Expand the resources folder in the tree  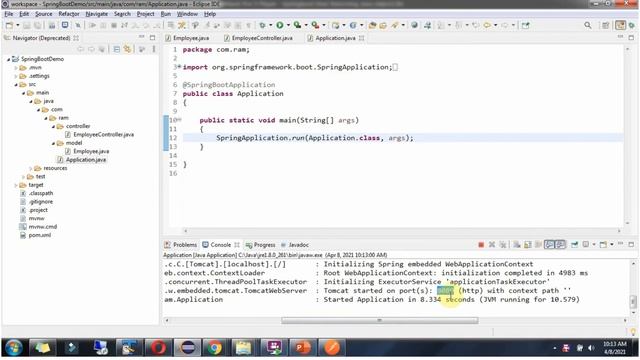(31, 168)
